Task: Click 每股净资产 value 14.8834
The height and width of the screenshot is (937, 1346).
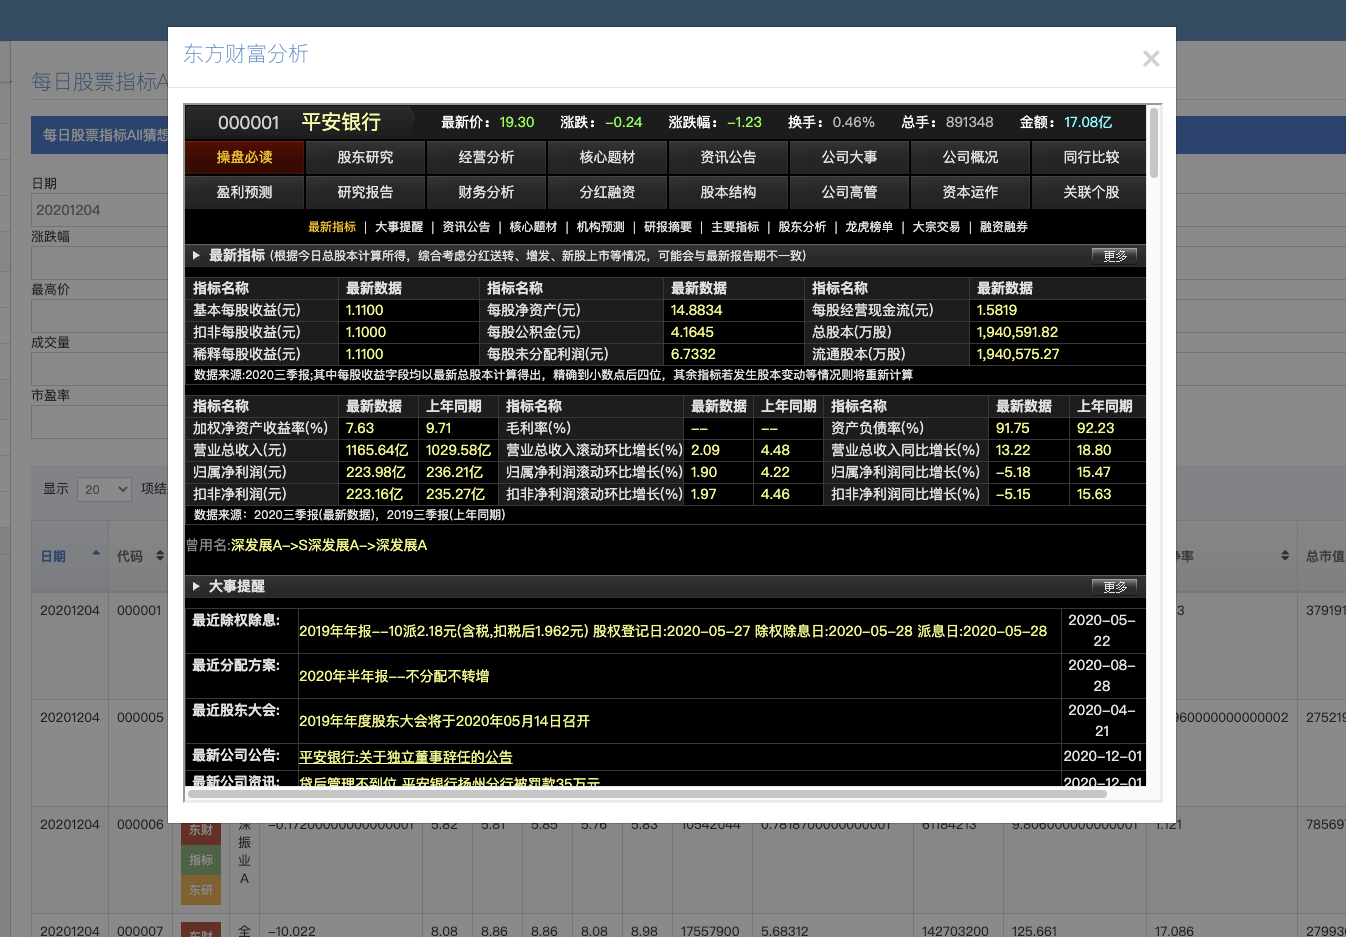Action: tap(696, 310)
